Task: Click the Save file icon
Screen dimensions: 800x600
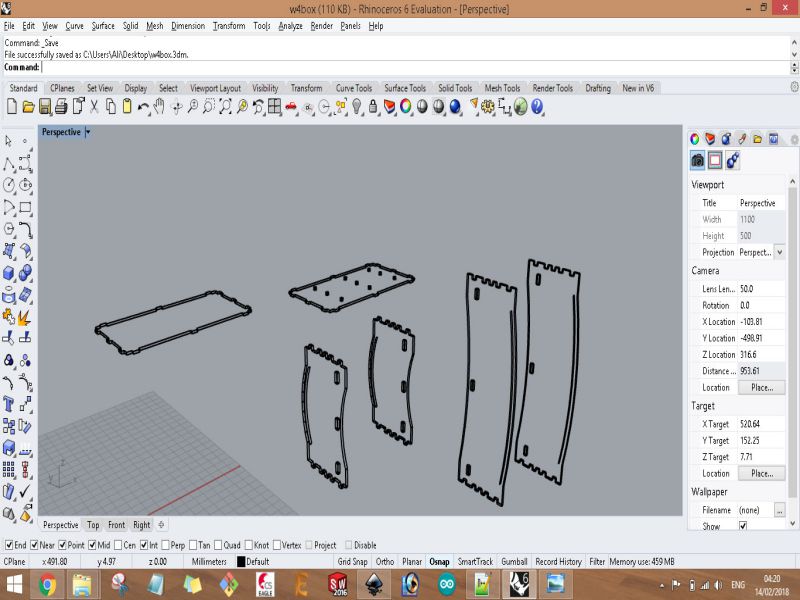Action: 45,106
